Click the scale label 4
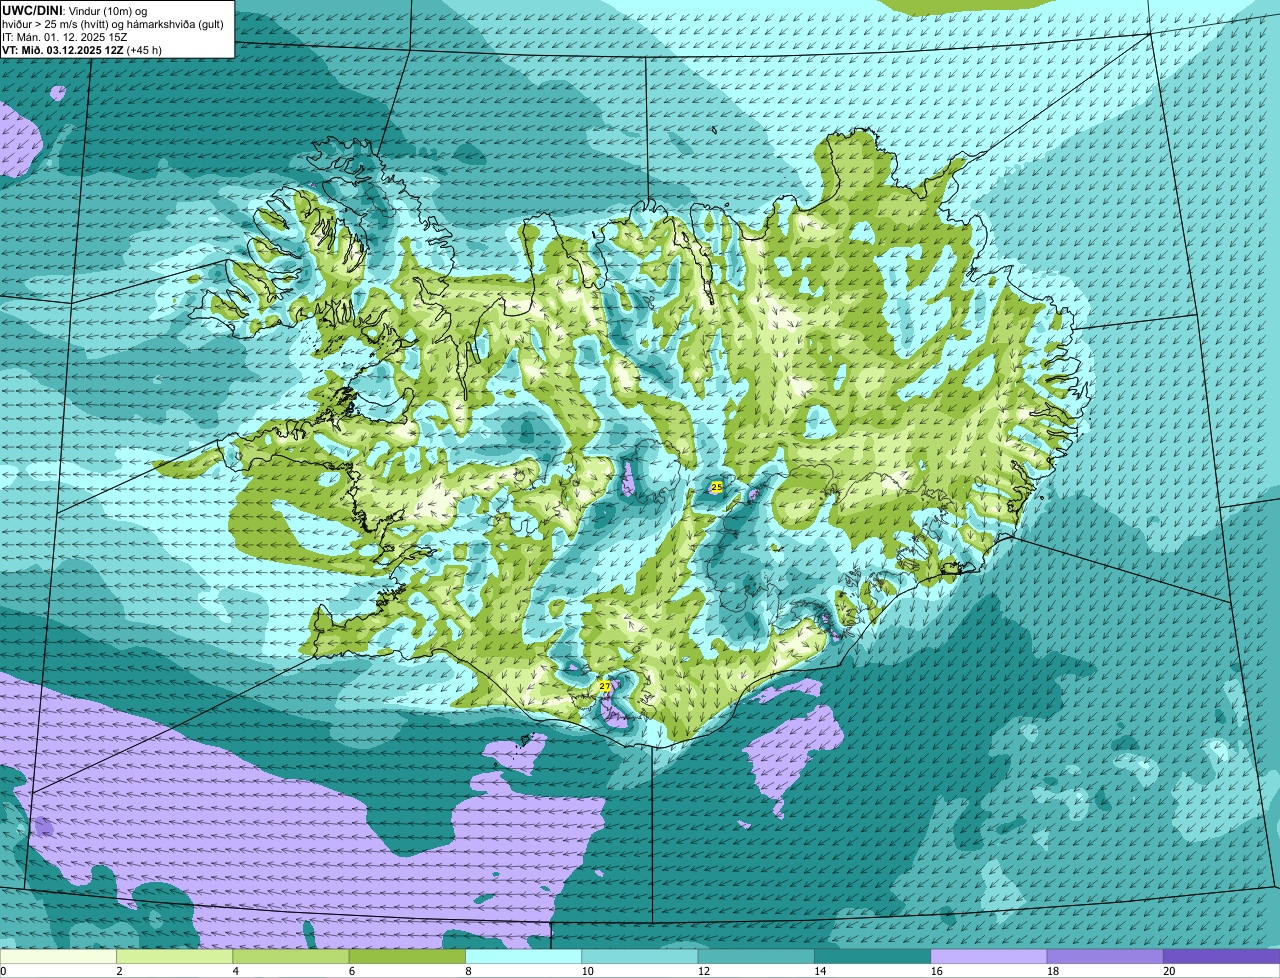The height and width of the screenshot is (978, 1280). pyautogui.click(x=235, y=971)
